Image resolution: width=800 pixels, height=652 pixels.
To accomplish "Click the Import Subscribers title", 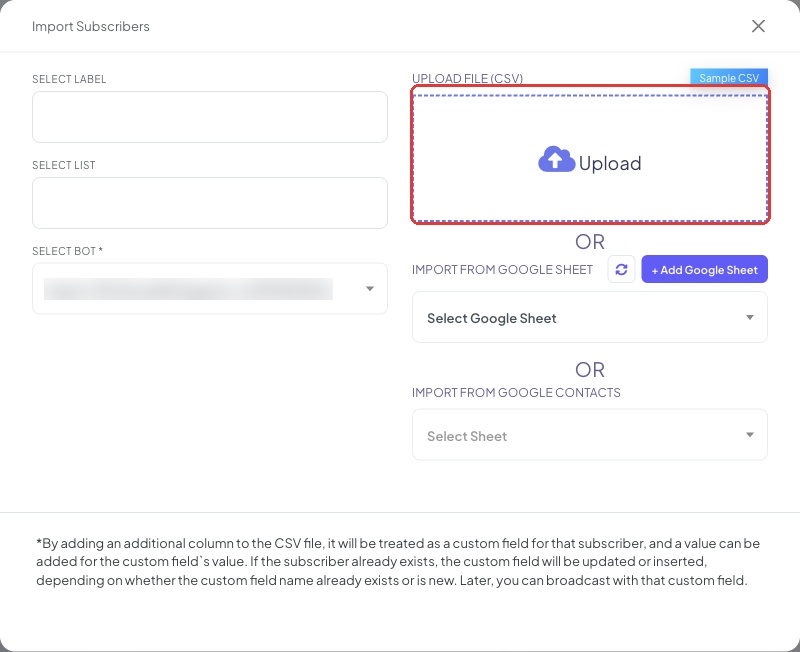I will [91, 27].
